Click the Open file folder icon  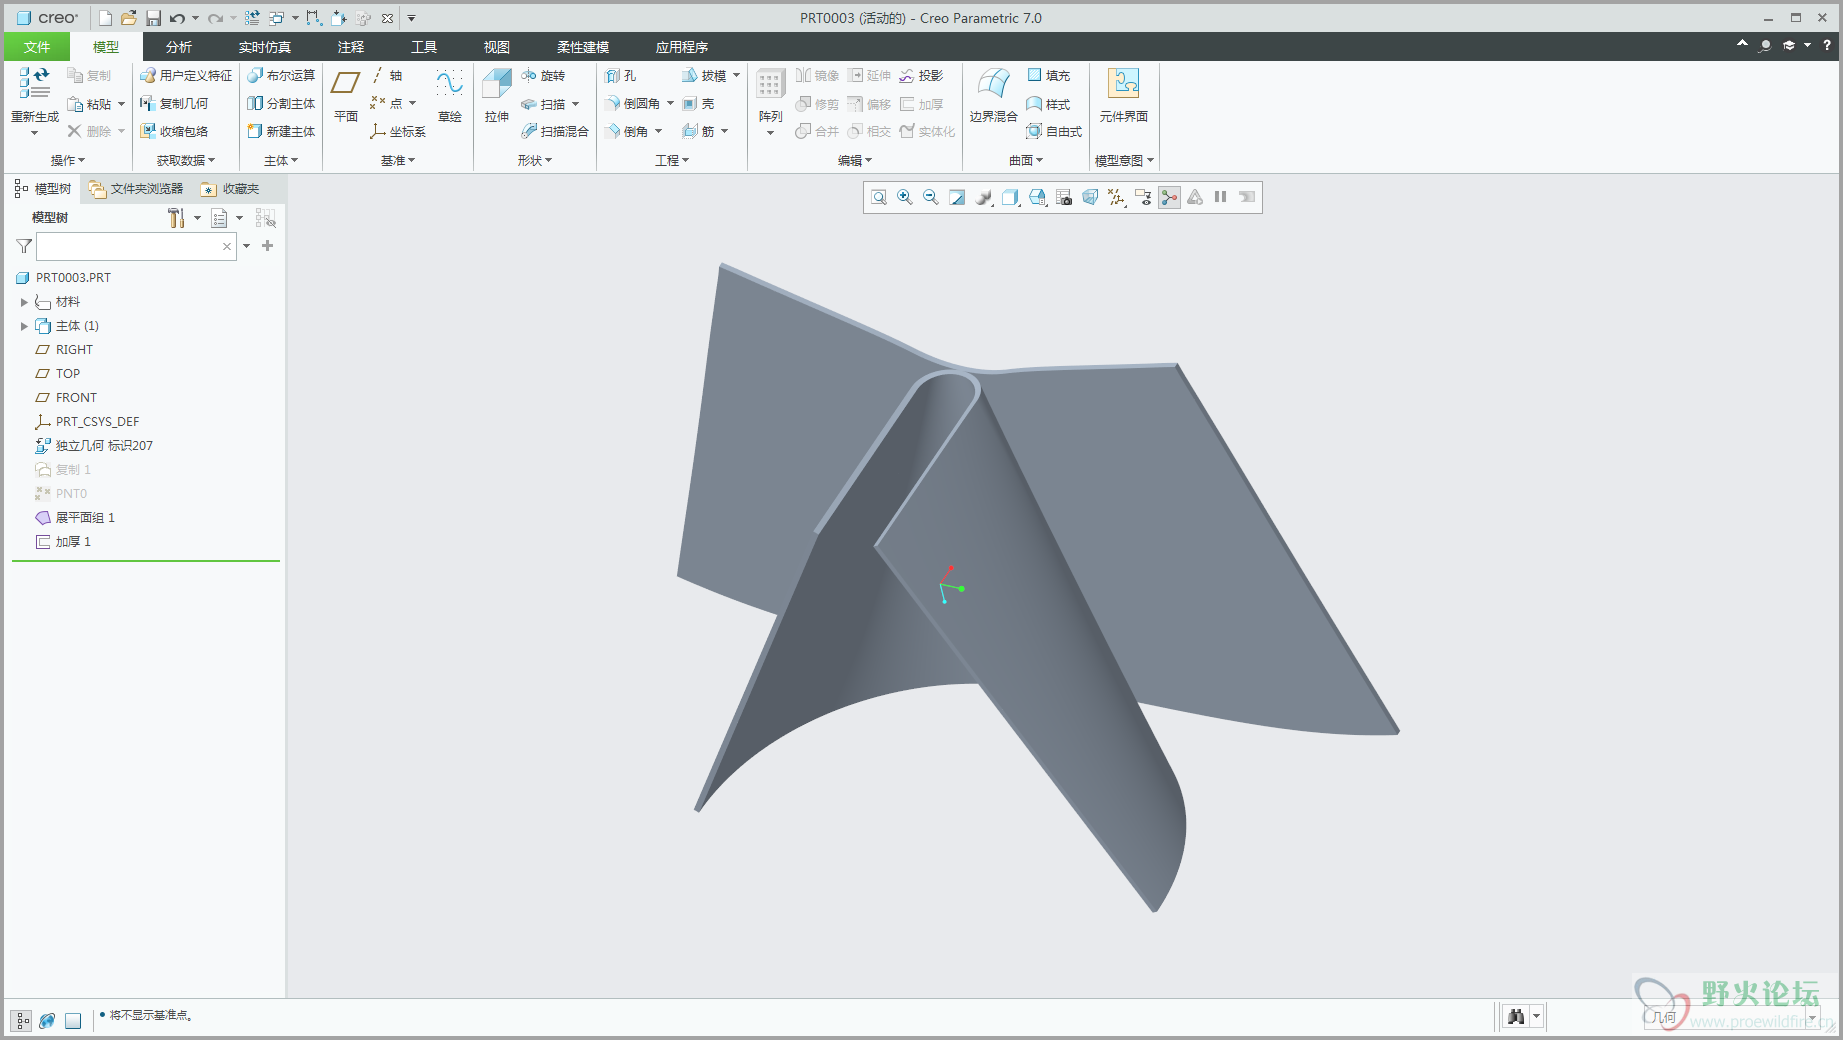(129, 18)
